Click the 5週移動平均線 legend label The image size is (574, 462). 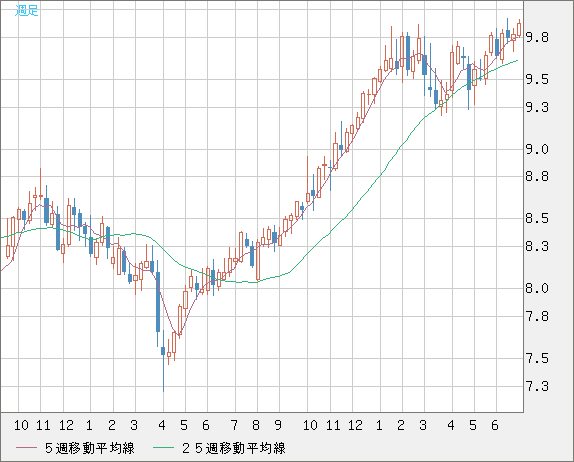pos(90,448)
